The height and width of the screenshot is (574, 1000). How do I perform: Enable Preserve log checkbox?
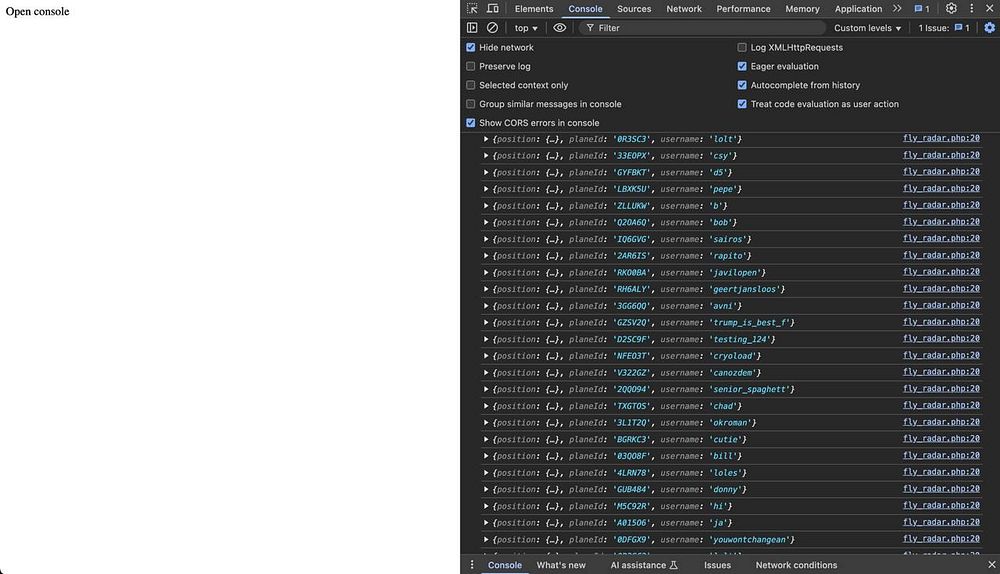pyautogui.click(x=471, y=66)
